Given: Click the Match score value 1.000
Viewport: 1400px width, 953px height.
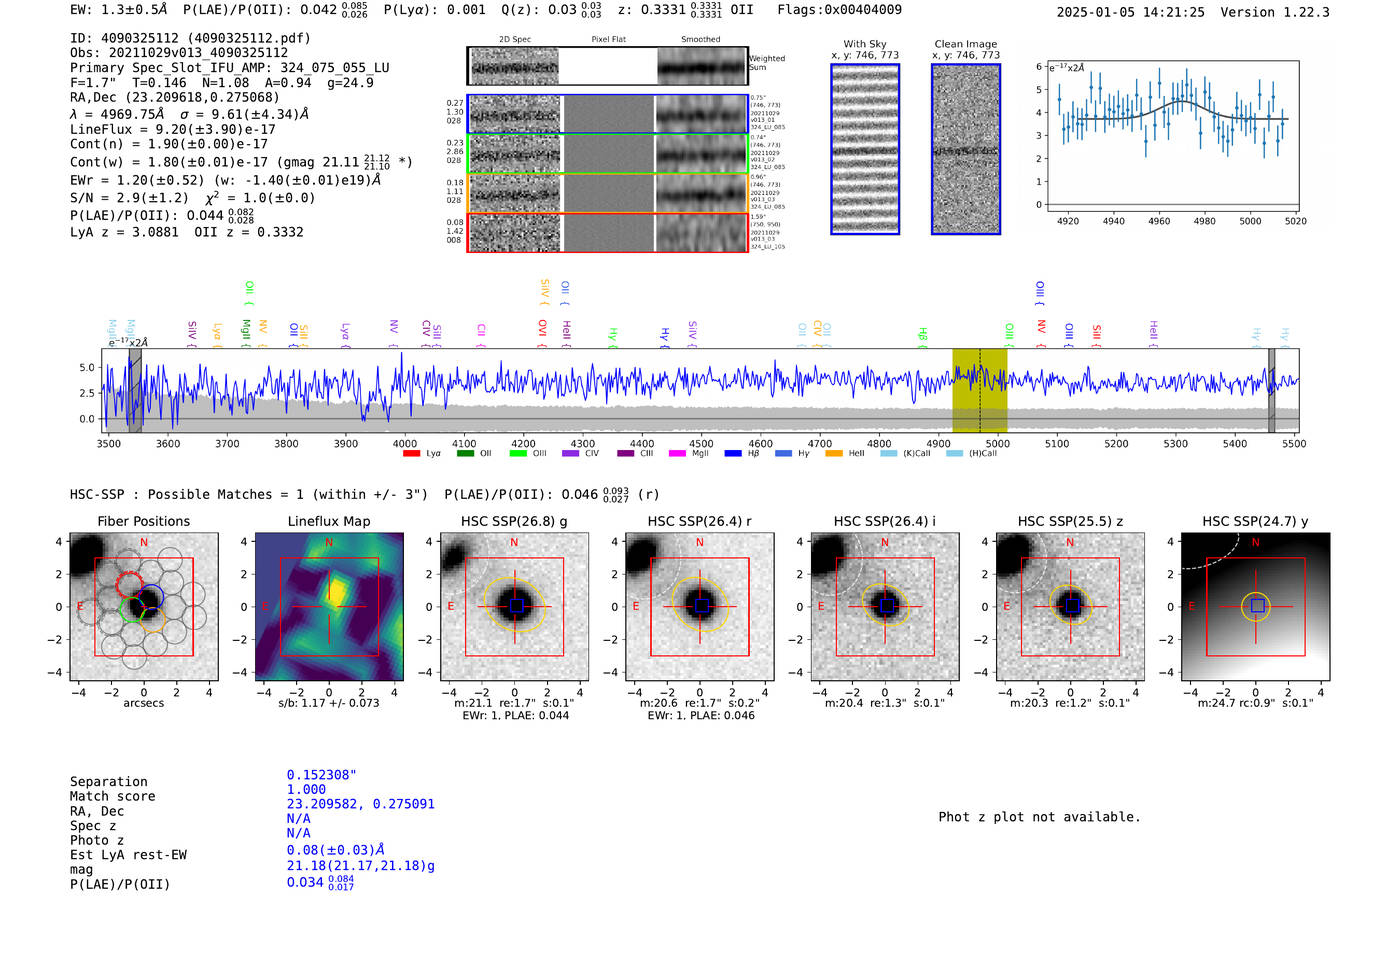Looking at the screenshot, I should (306, 789).
